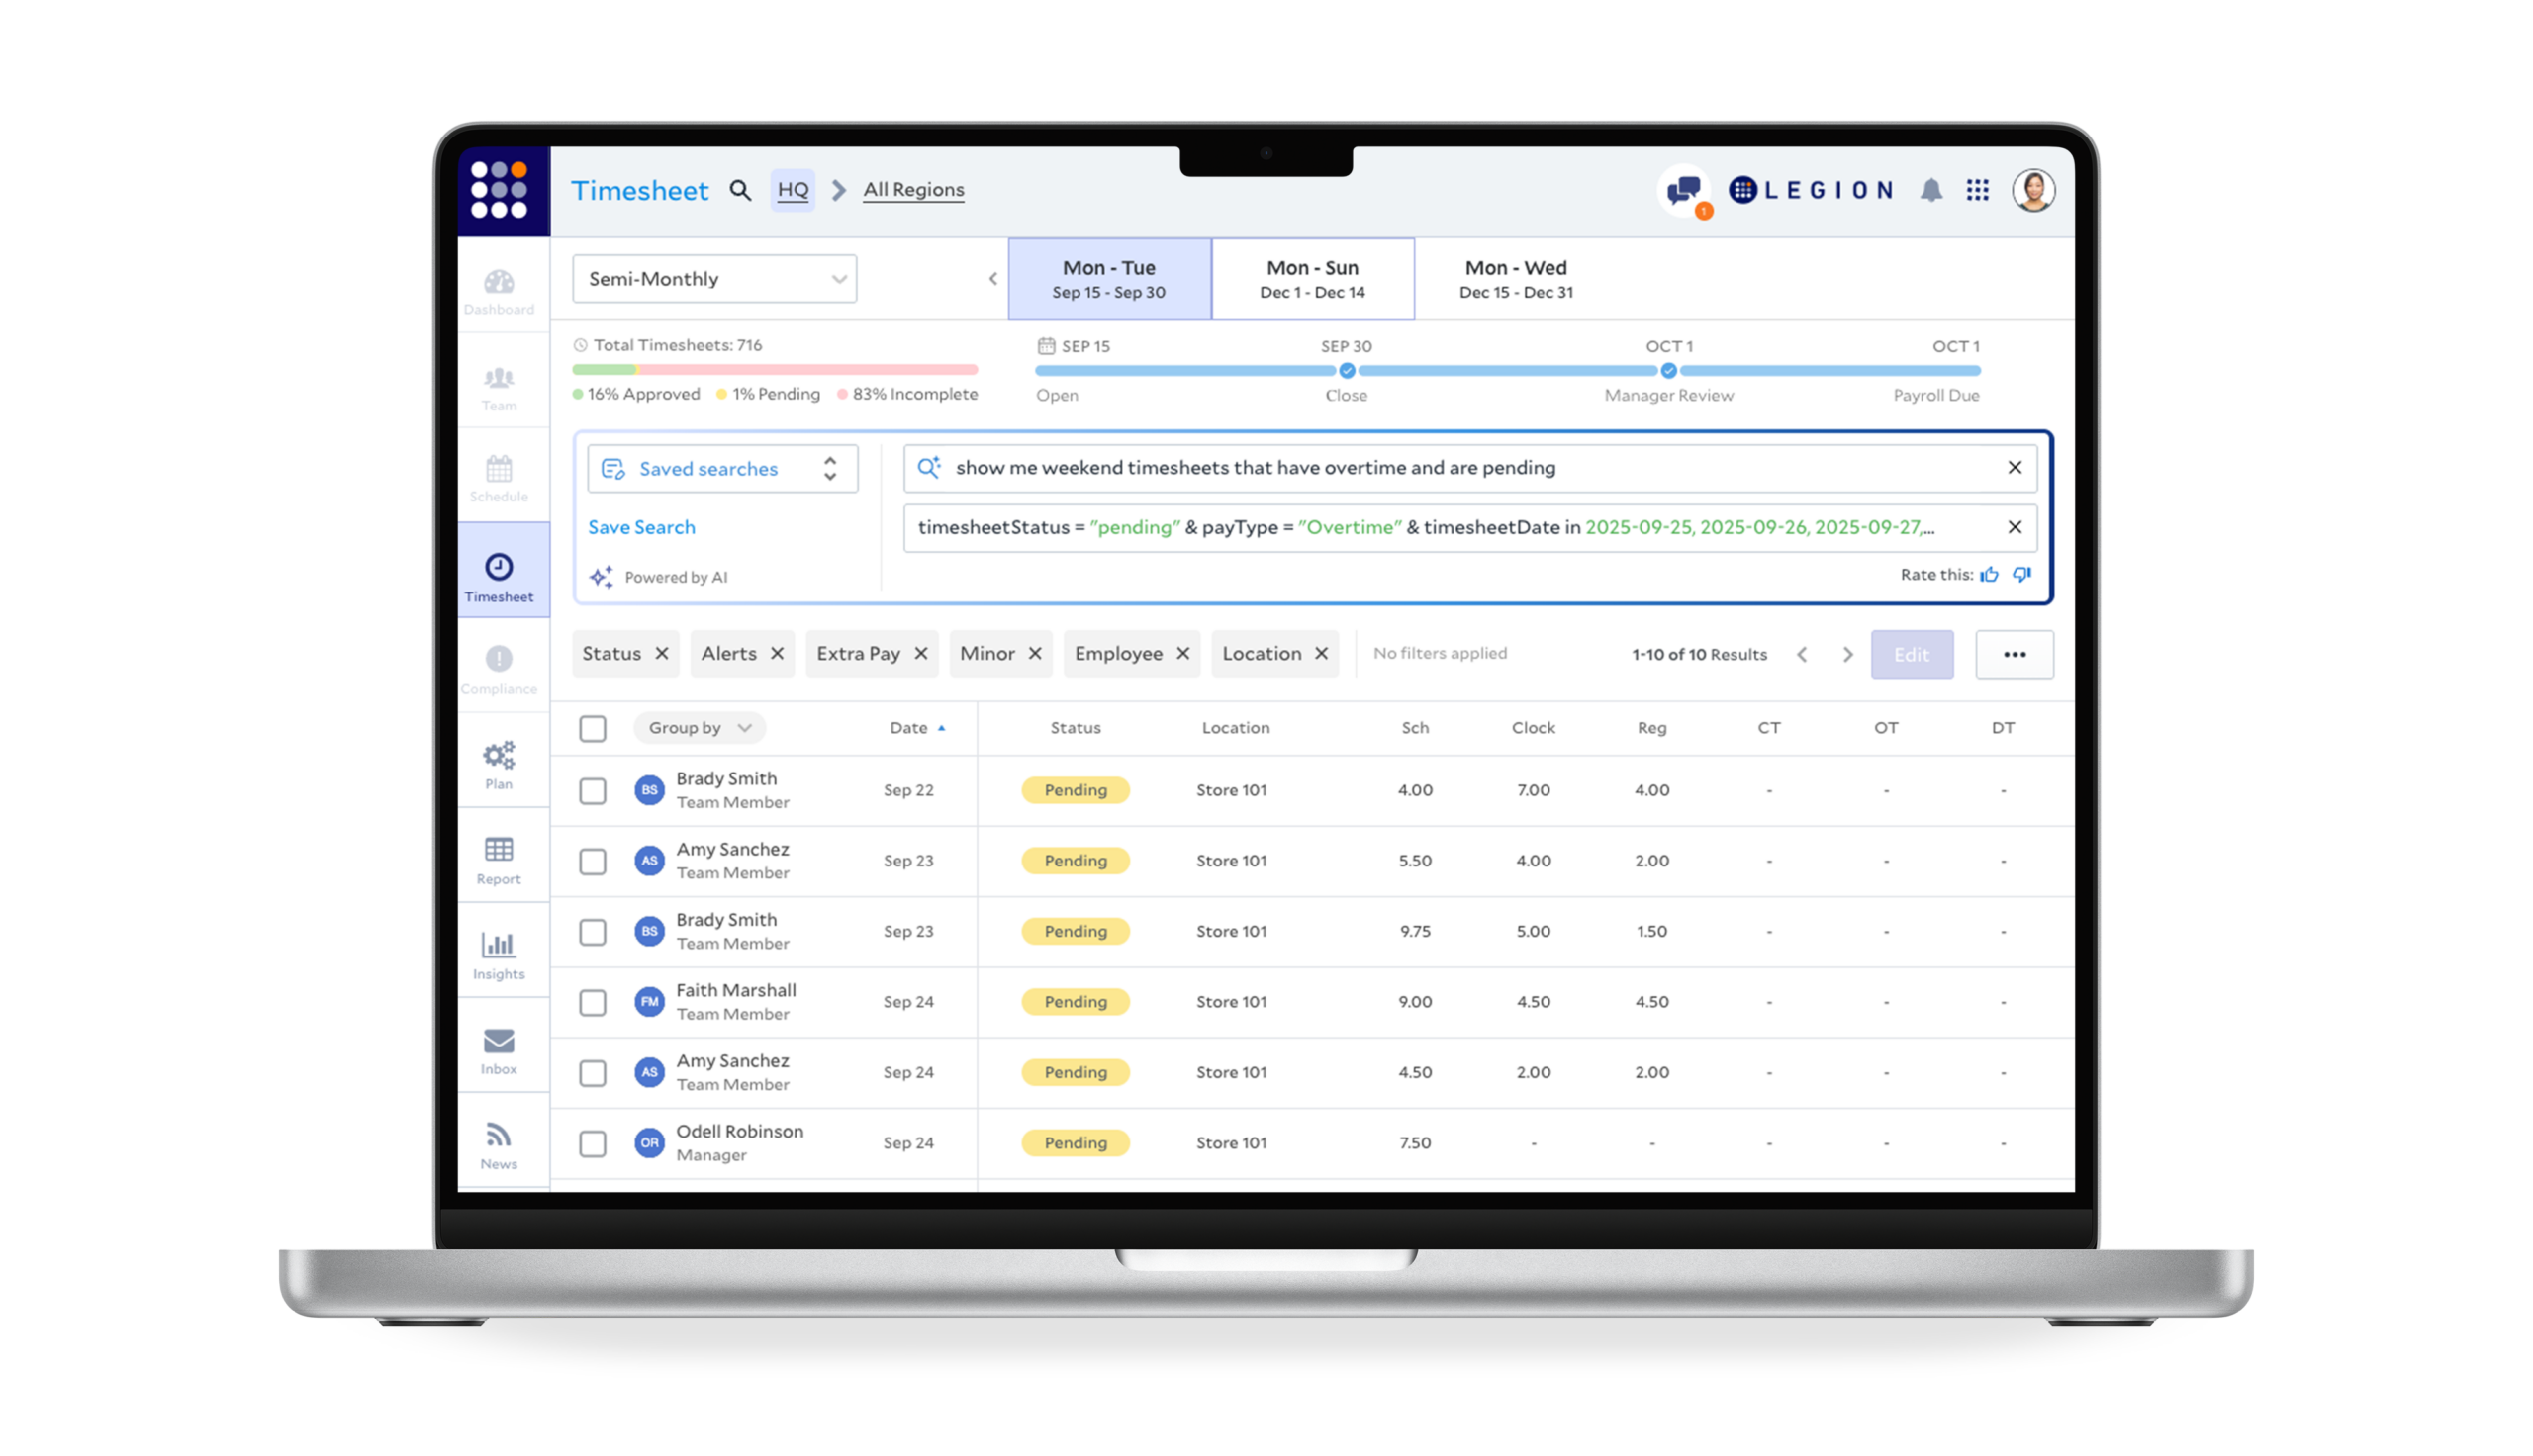The height and width of the screenshot is (1456, 2533).
Task: Go to Compliance section
Action: 499,668
